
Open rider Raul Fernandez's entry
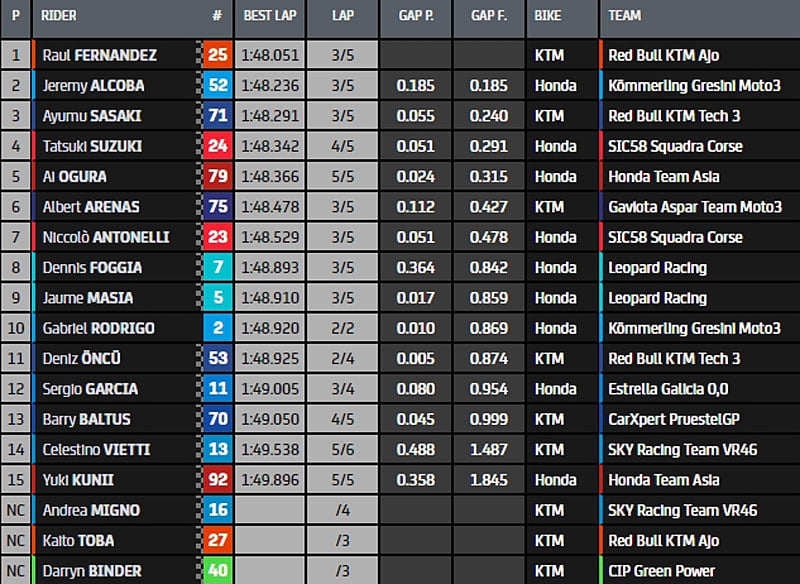click(x=99, y=55)
